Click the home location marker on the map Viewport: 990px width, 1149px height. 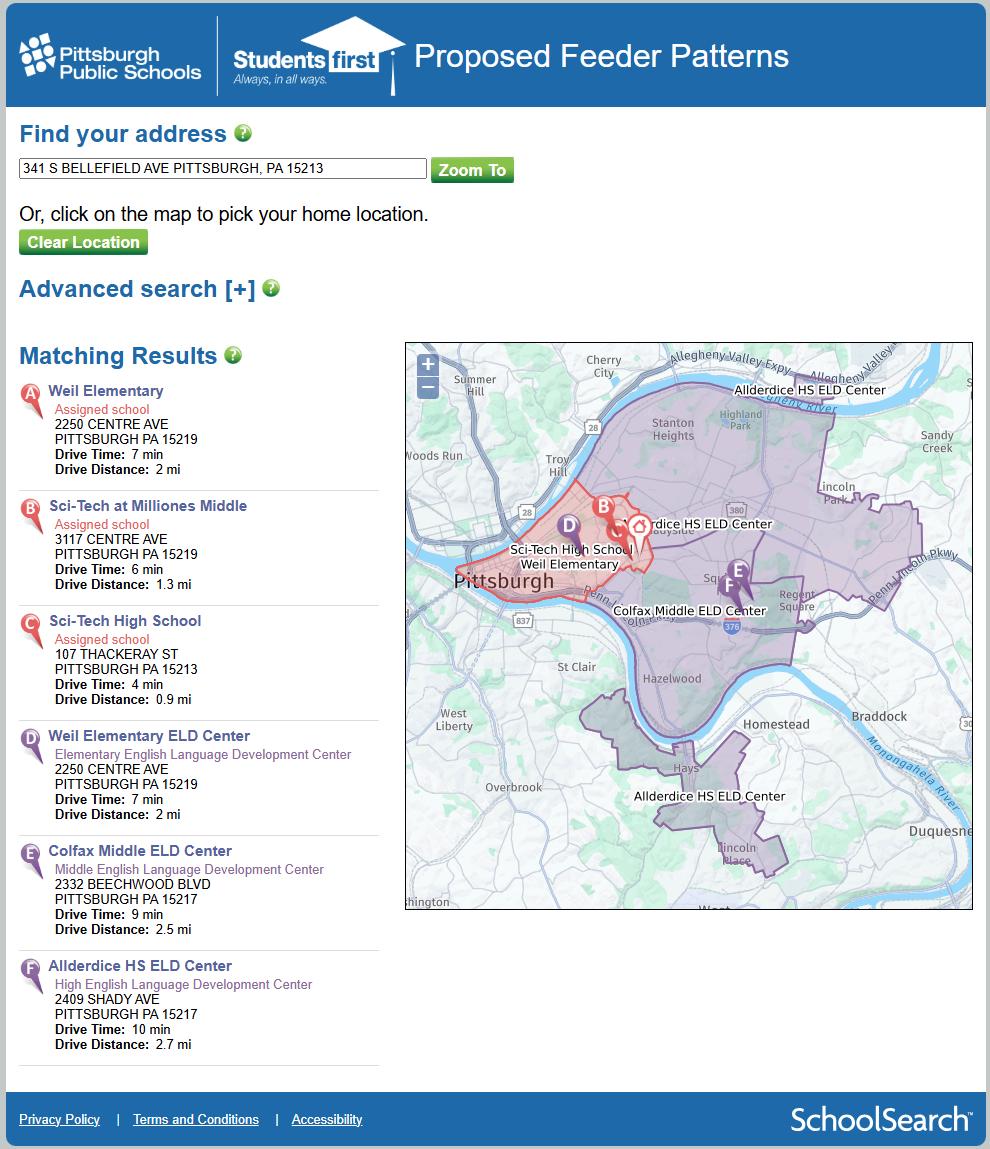(639, 528)
